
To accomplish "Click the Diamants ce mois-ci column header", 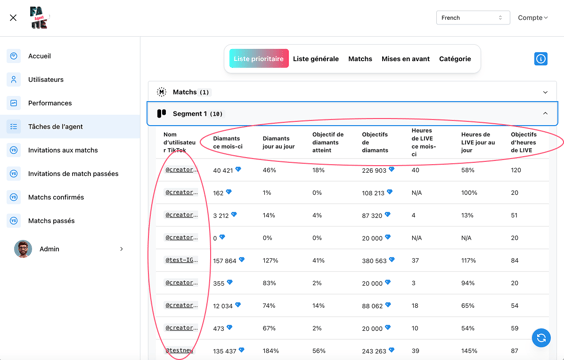I will pos(228,142).
